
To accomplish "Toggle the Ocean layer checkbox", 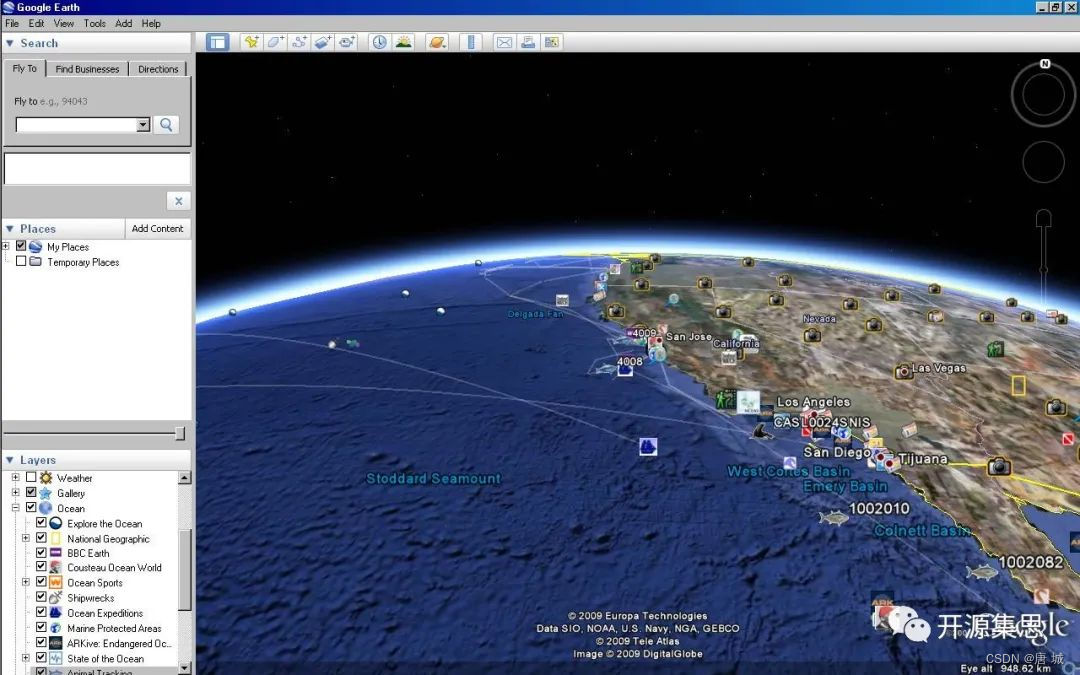I will [31, 508].
